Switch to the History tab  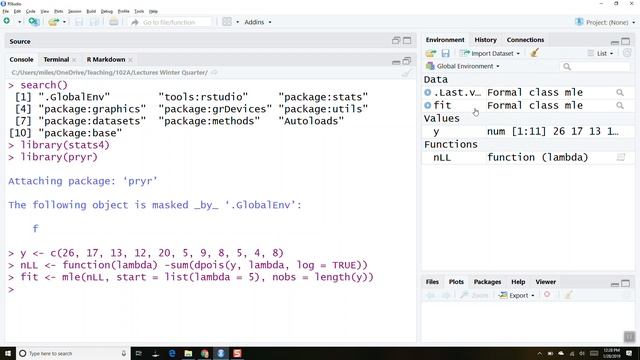[x=485, y=40]
